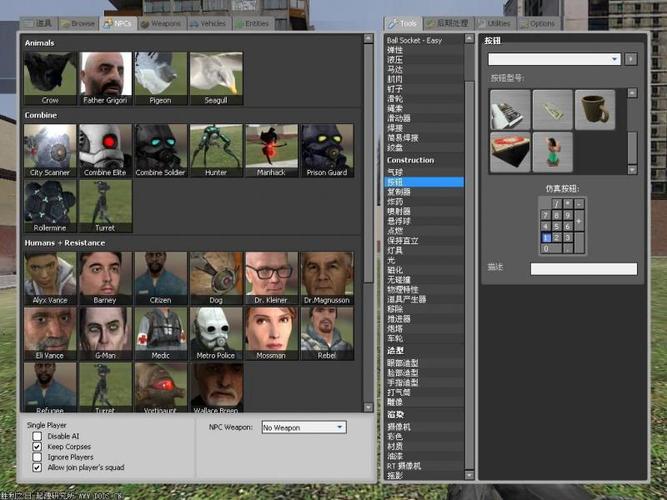Open the Vehicles tab
Viewport: 667px width, 500px height.
pos(209,23)
